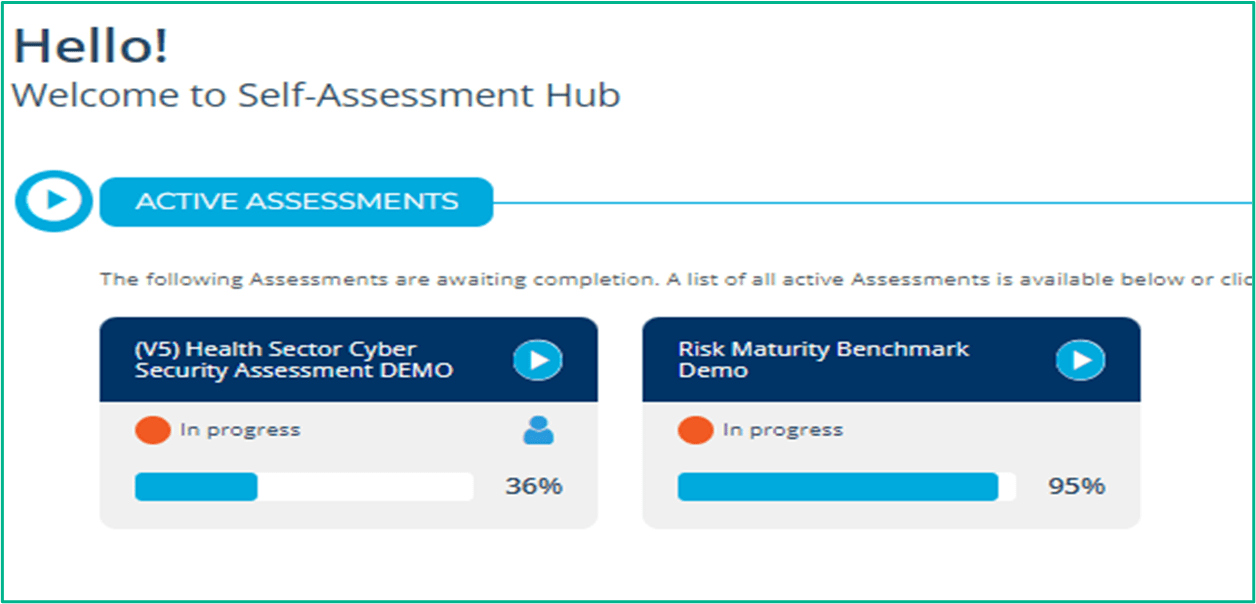Image resolution: width=1256 pixels, height=604 pixels.
Task: Select the 95% progress value
Action: (1076, 487)
